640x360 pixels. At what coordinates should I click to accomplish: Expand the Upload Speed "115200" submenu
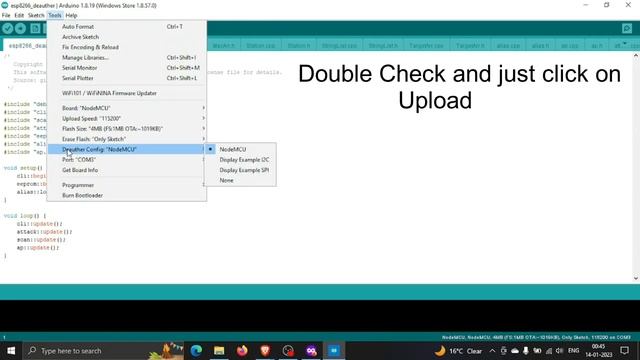(x=127, y=118)
